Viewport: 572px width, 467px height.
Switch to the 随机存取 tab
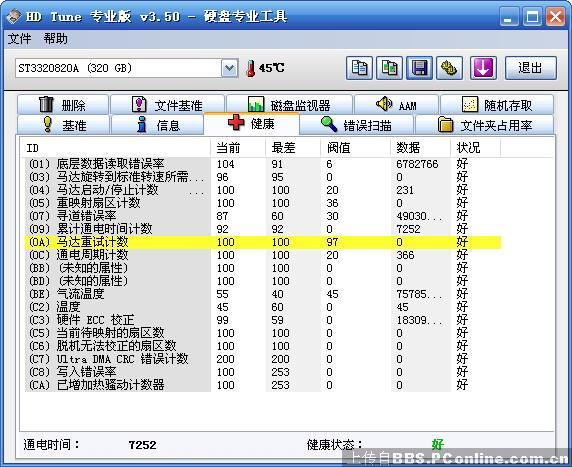click(x=497, y=105)
